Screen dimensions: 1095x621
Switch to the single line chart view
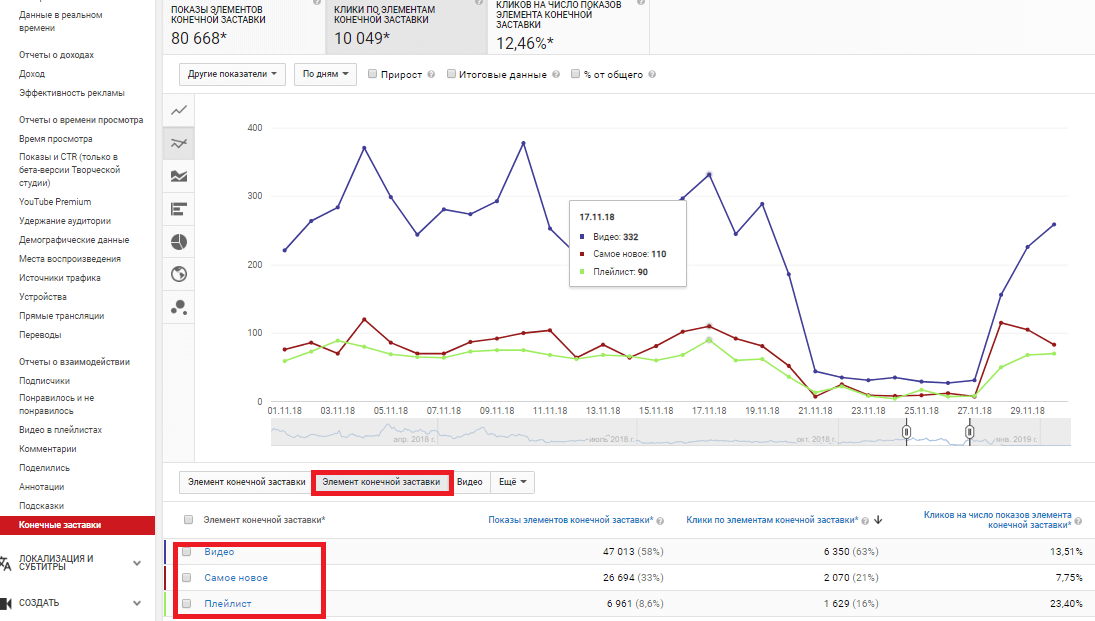179,110
